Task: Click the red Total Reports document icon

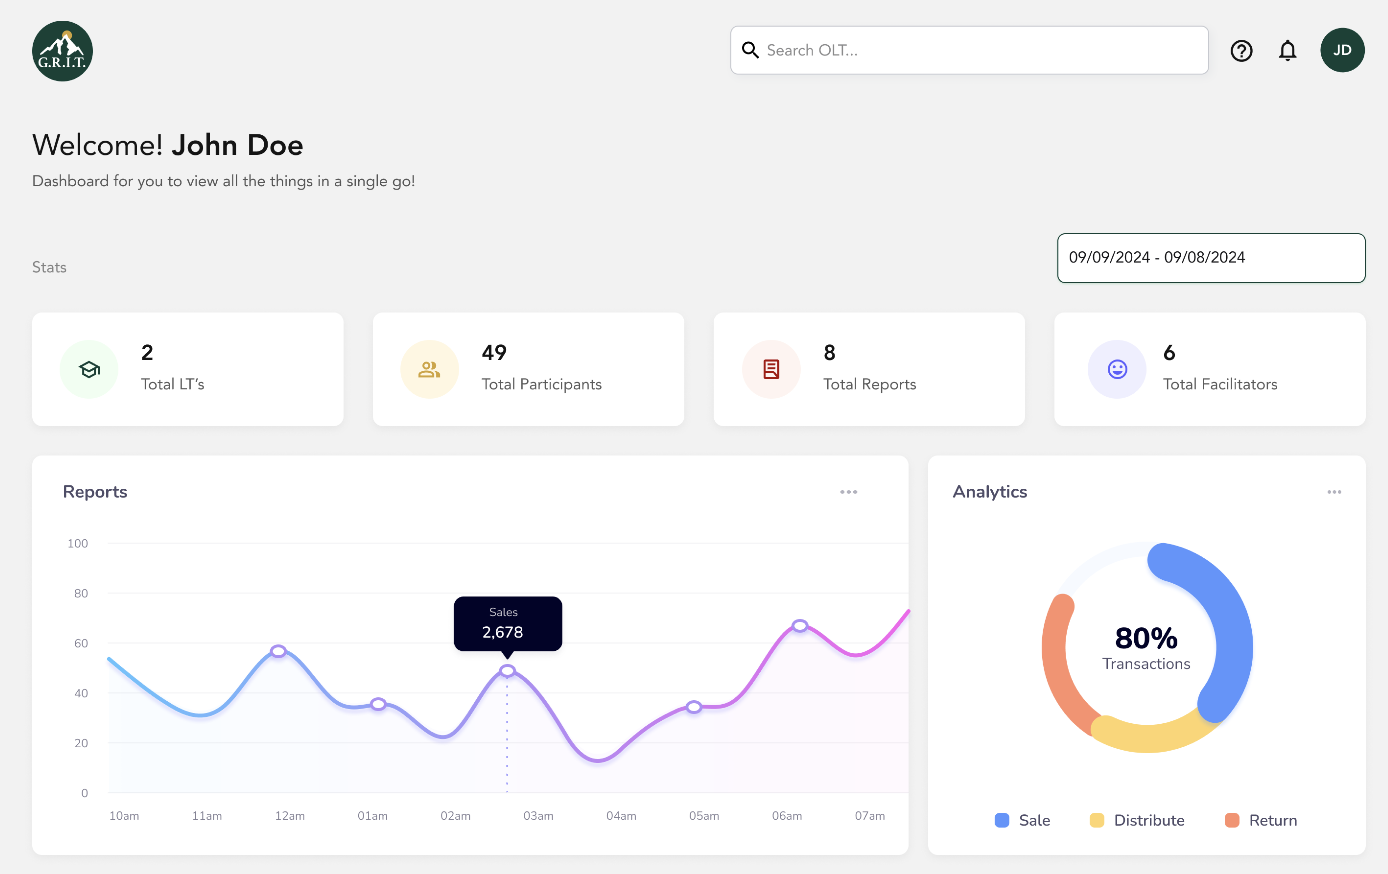Action: [771, 369]
